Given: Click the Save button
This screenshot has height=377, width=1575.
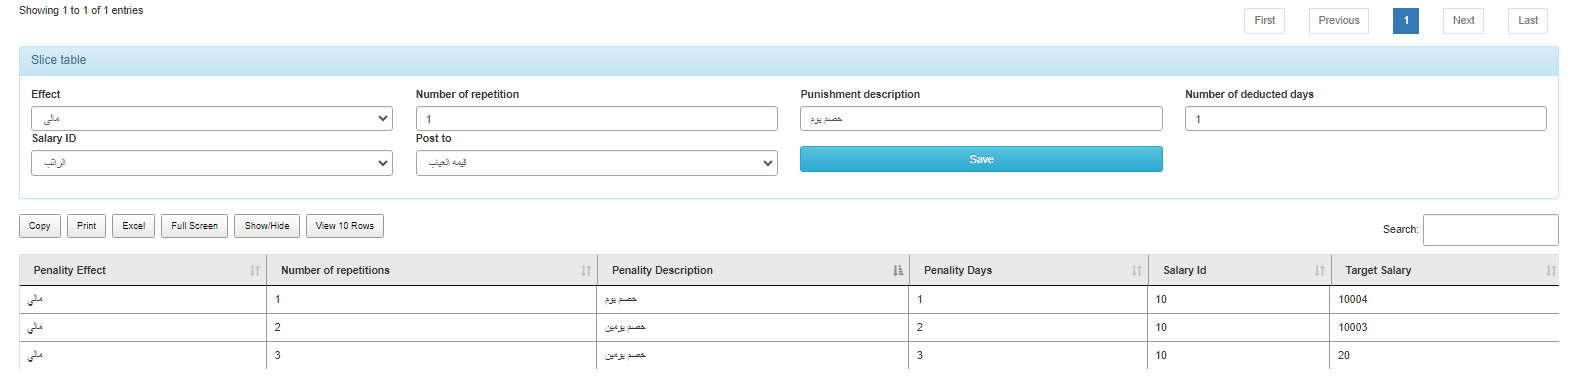Looking at the screenshot, I should (981, 159).
